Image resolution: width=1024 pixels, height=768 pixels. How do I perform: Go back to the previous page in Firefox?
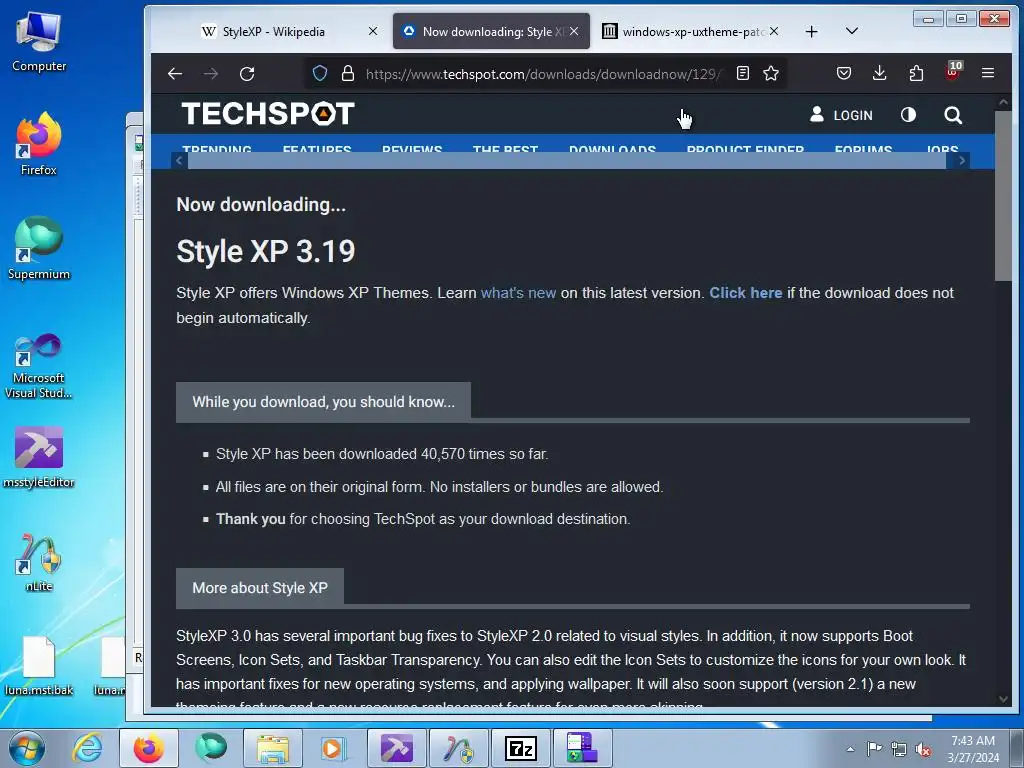click(174, 74)
